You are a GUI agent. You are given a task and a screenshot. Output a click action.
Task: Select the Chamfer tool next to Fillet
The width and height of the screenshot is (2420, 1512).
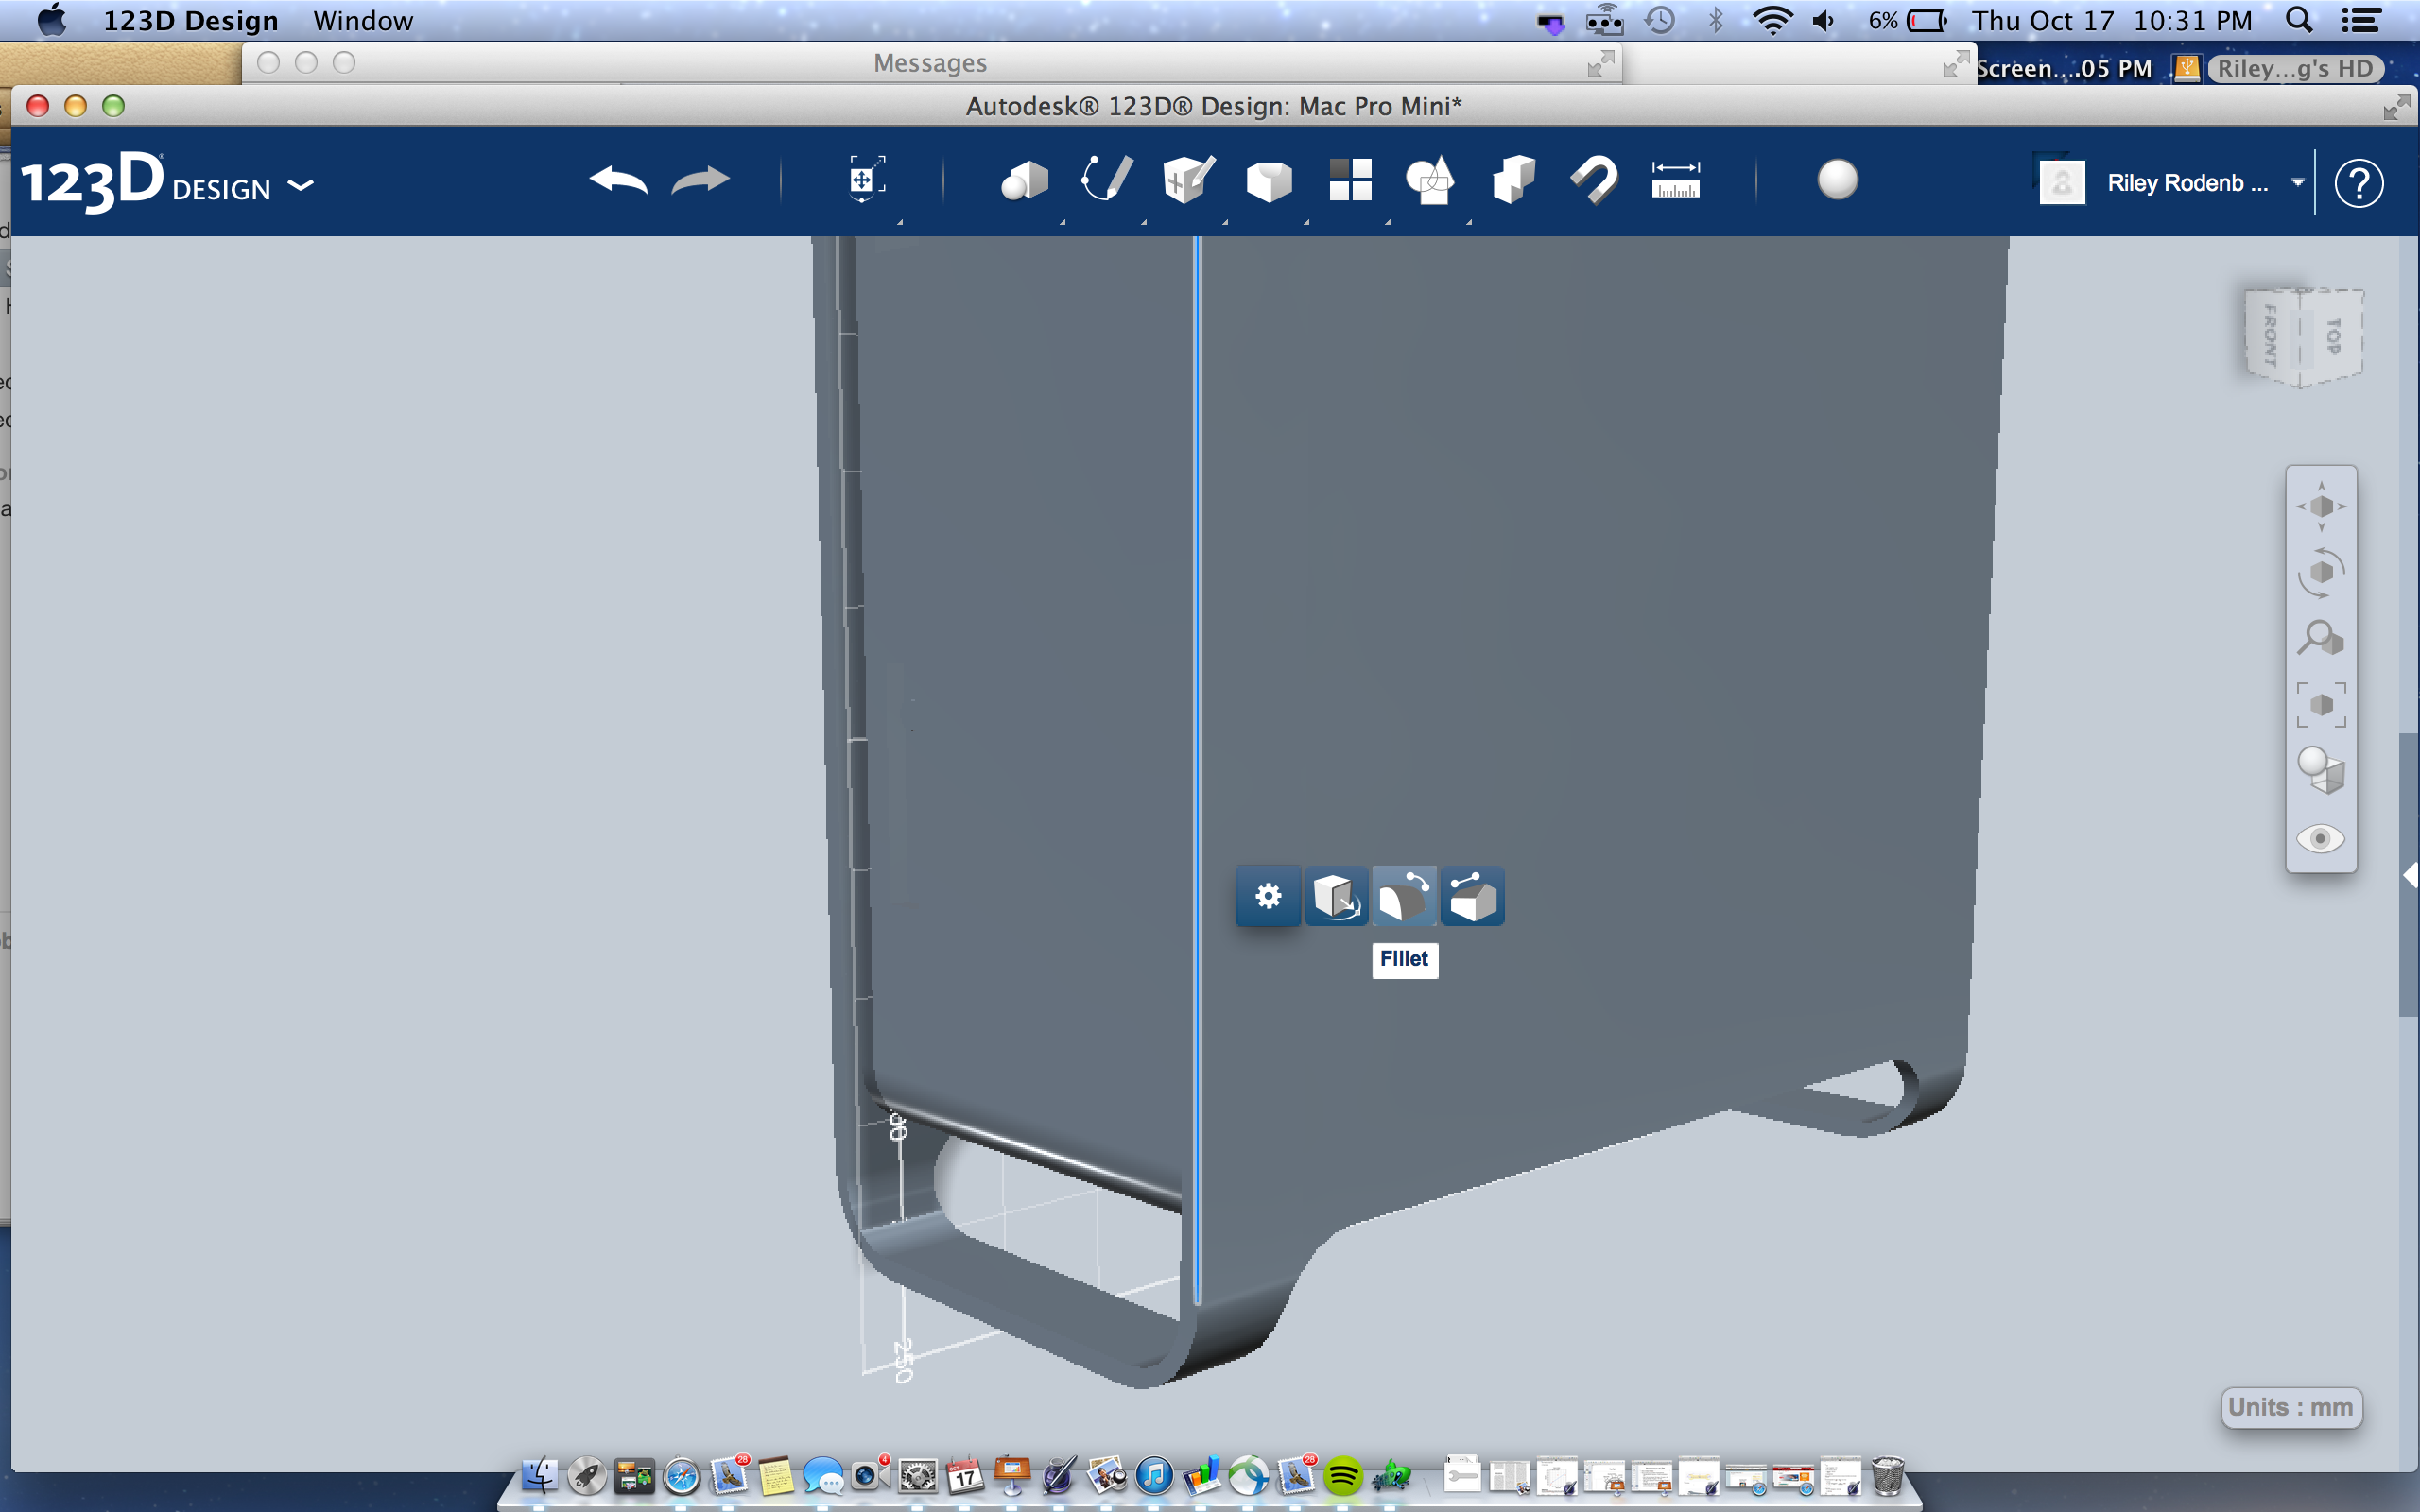1473,896
